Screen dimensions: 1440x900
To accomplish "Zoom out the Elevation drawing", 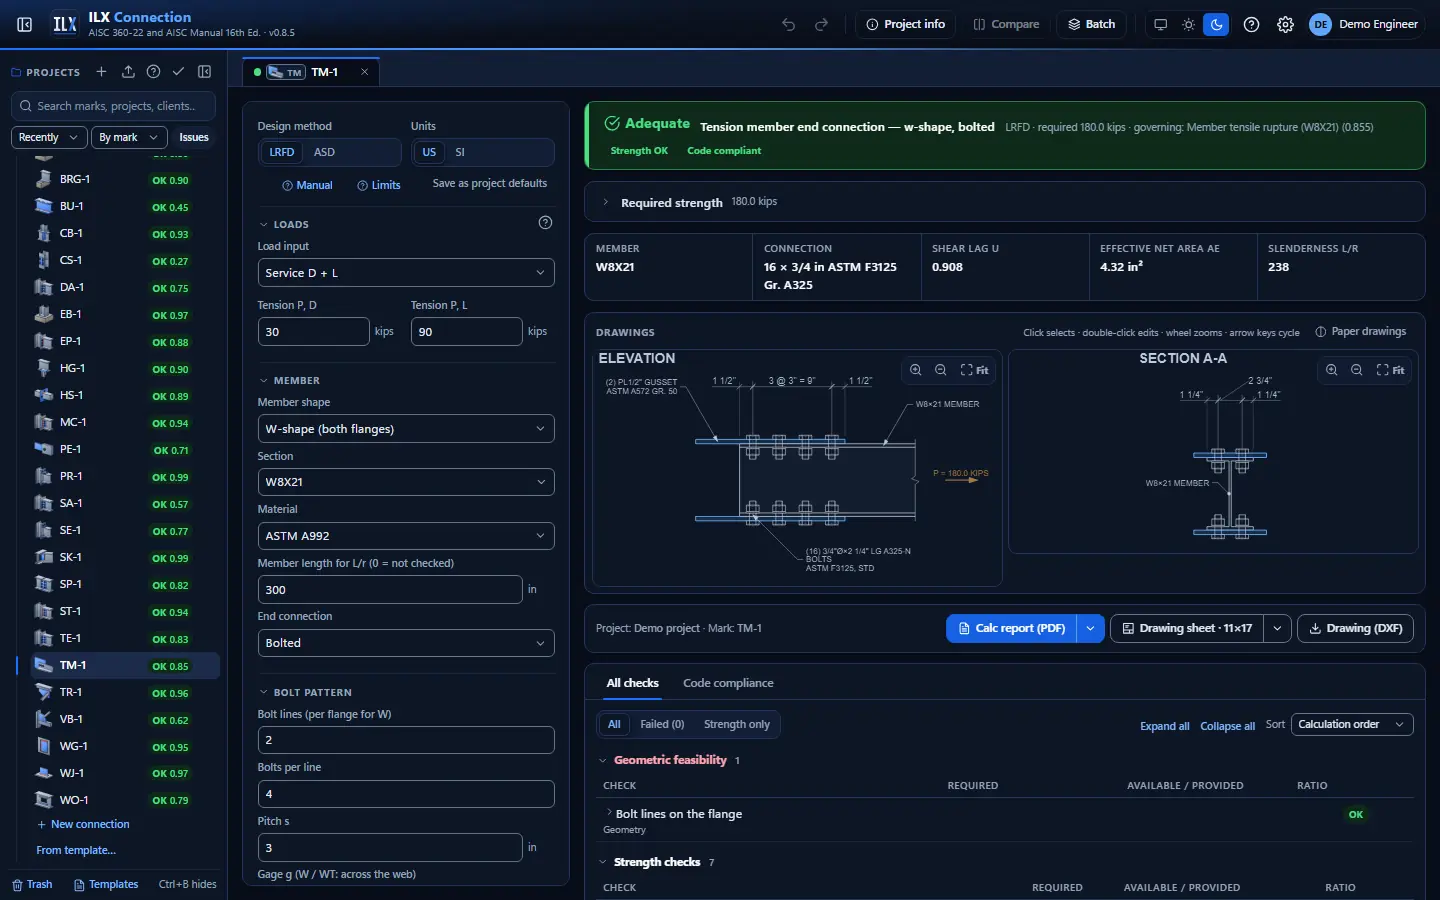I will 940,370.
